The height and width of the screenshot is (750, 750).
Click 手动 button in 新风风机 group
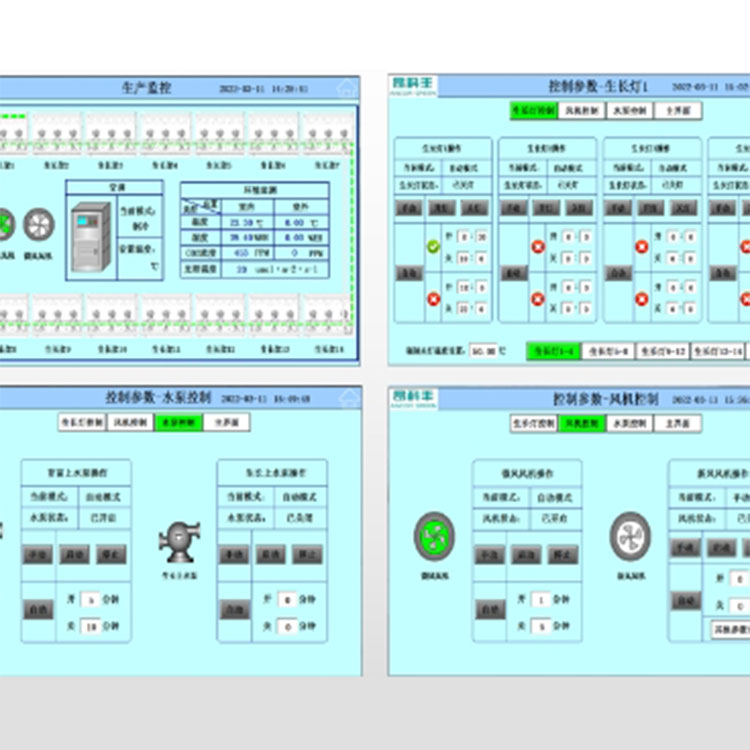686,548
